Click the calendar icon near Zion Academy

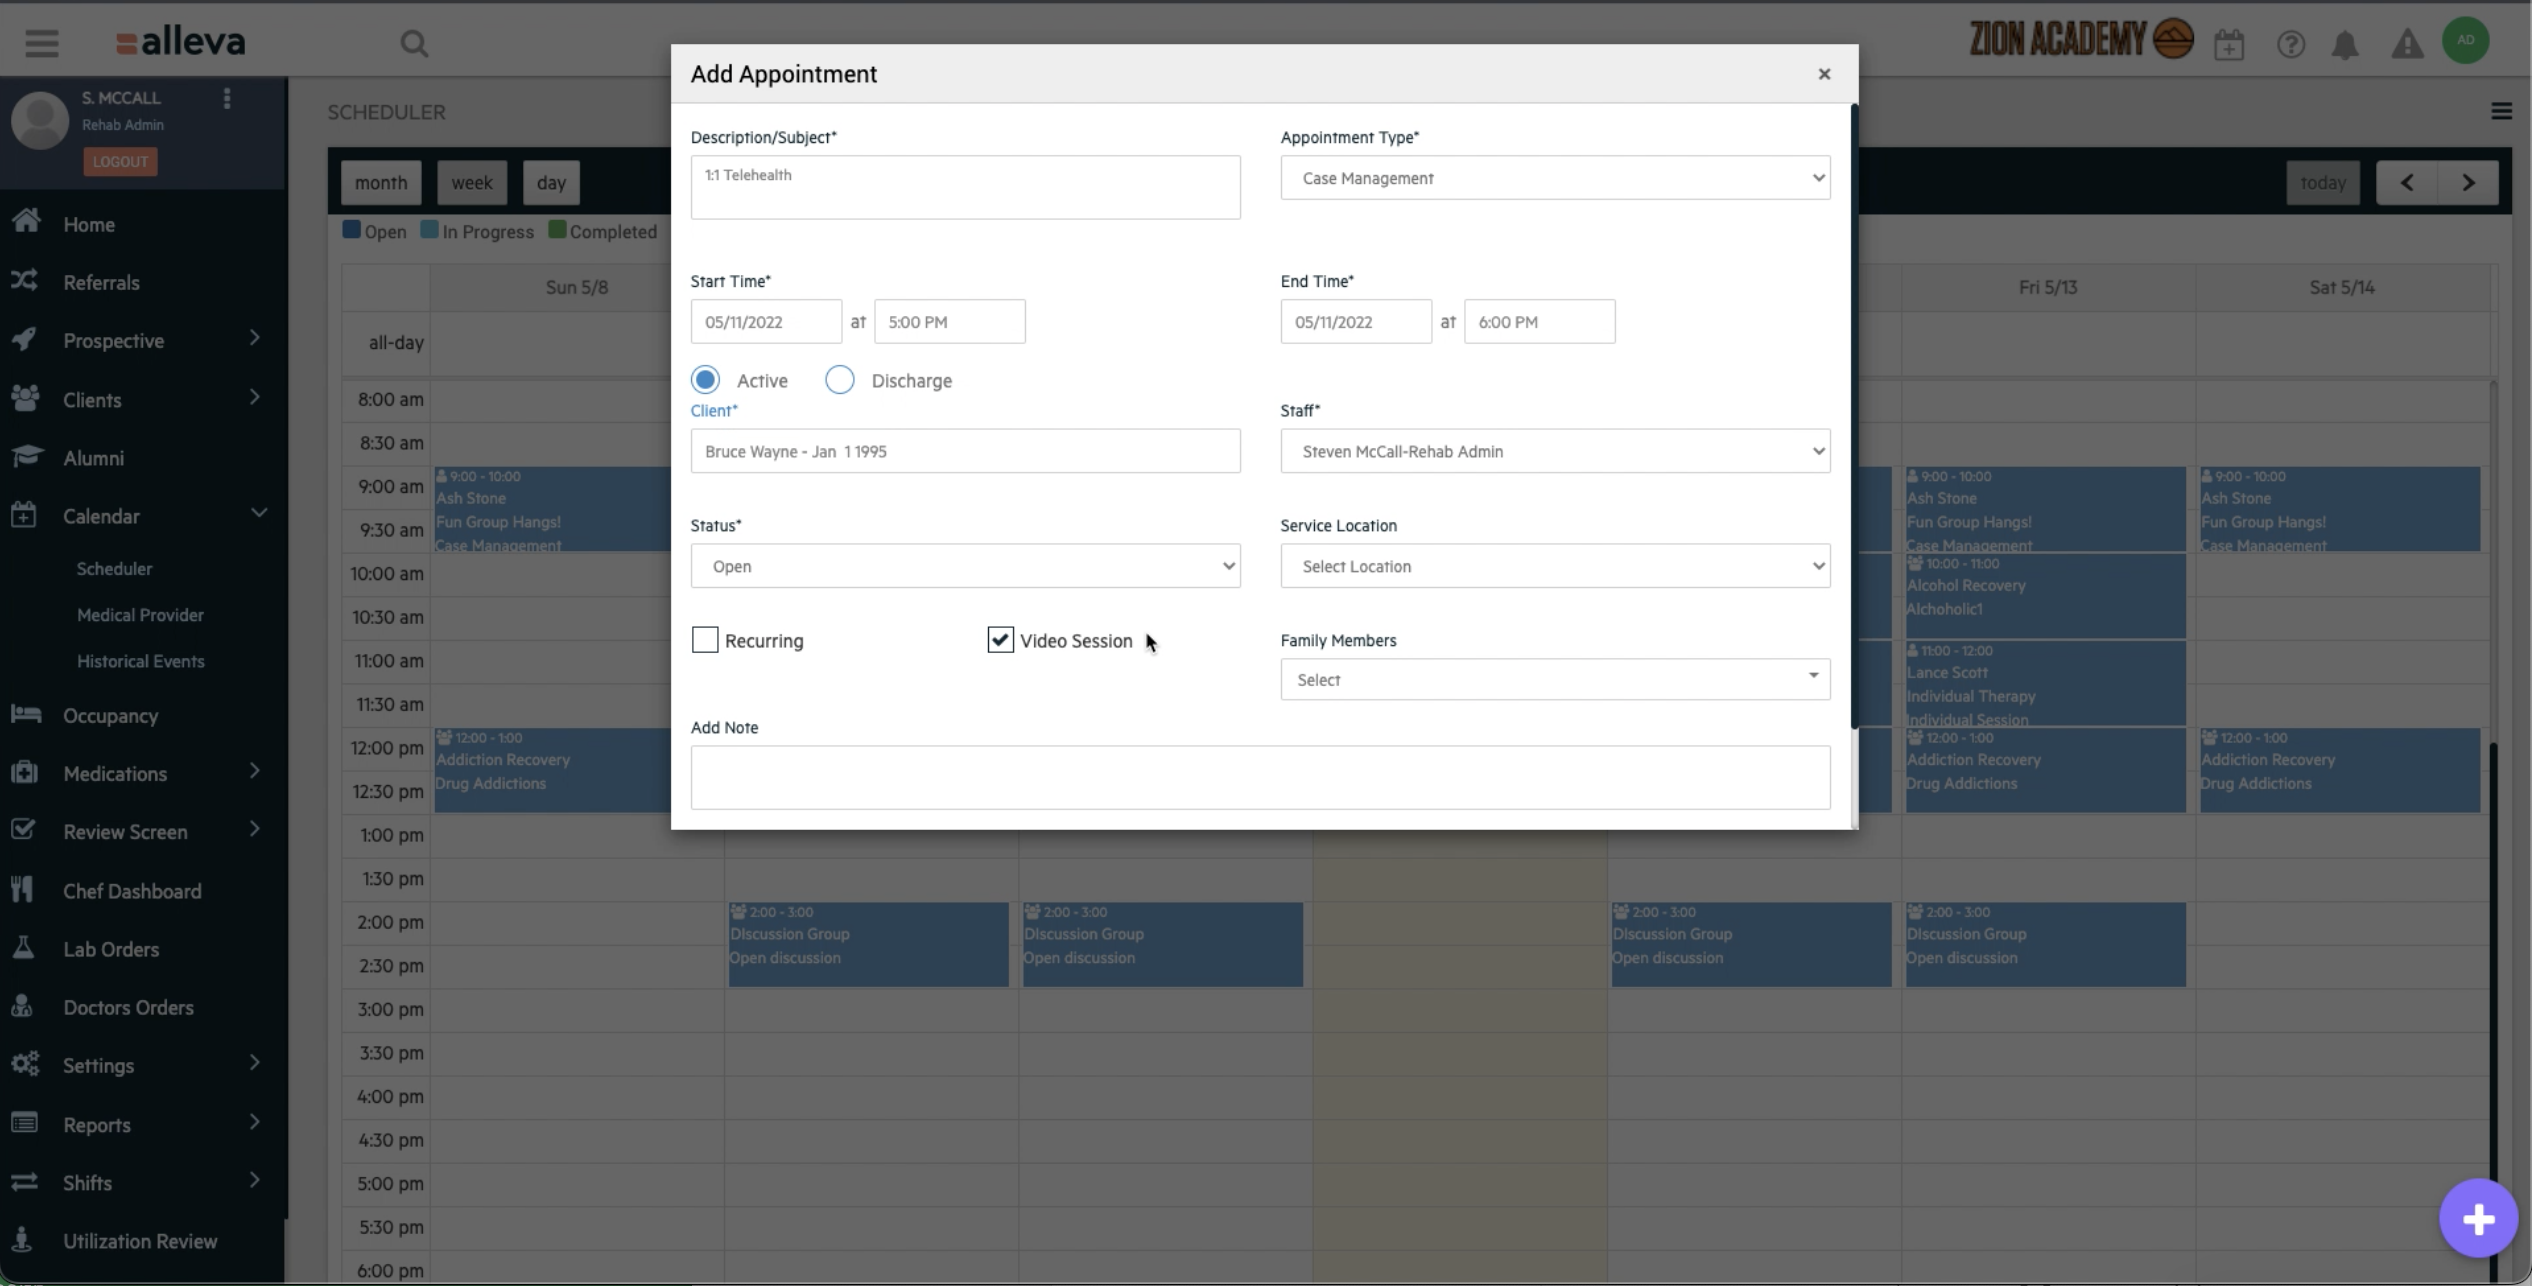pos(2230,43)
